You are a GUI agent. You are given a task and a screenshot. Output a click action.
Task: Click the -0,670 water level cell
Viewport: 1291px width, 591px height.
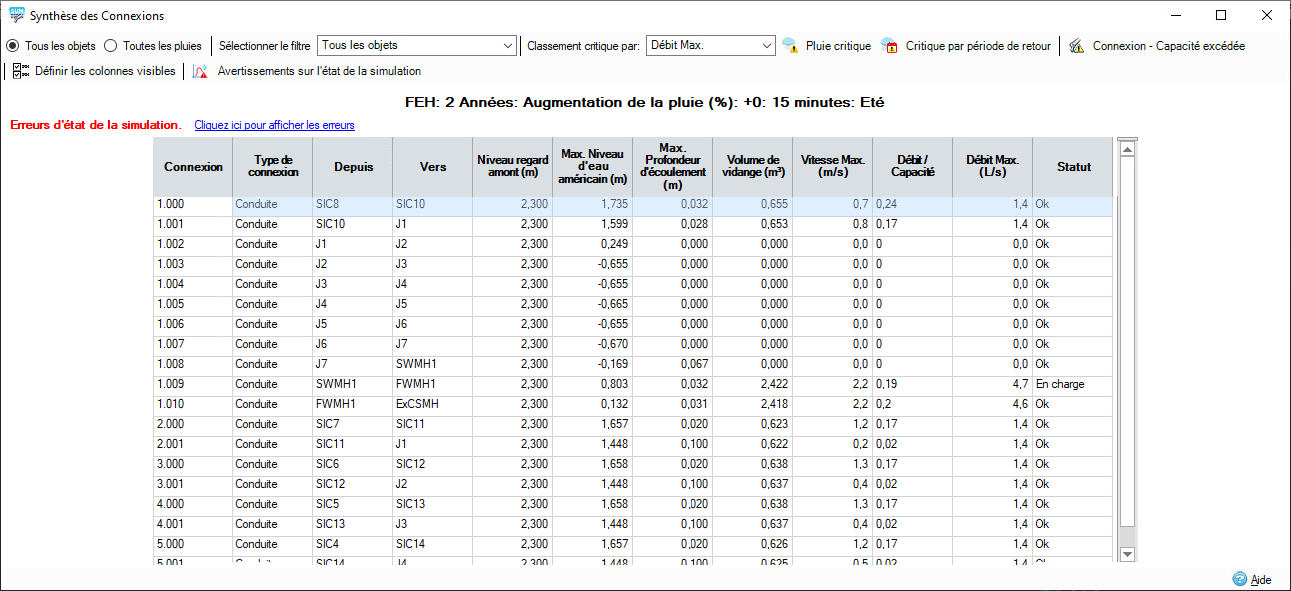coord(593,344)
